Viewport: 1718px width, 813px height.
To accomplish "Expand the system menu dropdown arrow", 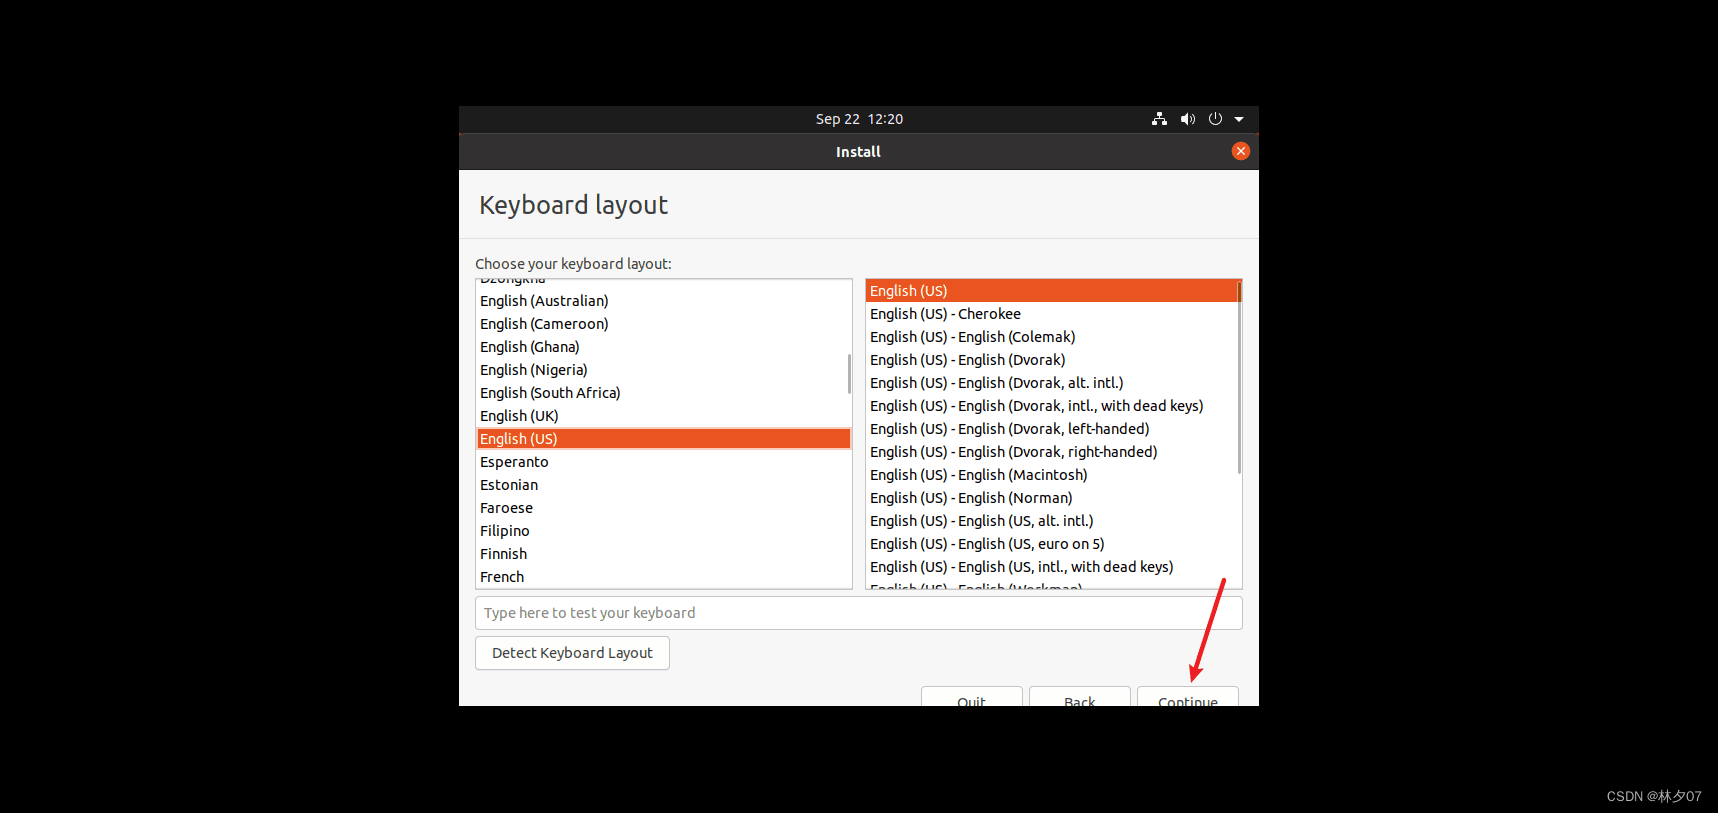I will click(x=1239, y=119).
